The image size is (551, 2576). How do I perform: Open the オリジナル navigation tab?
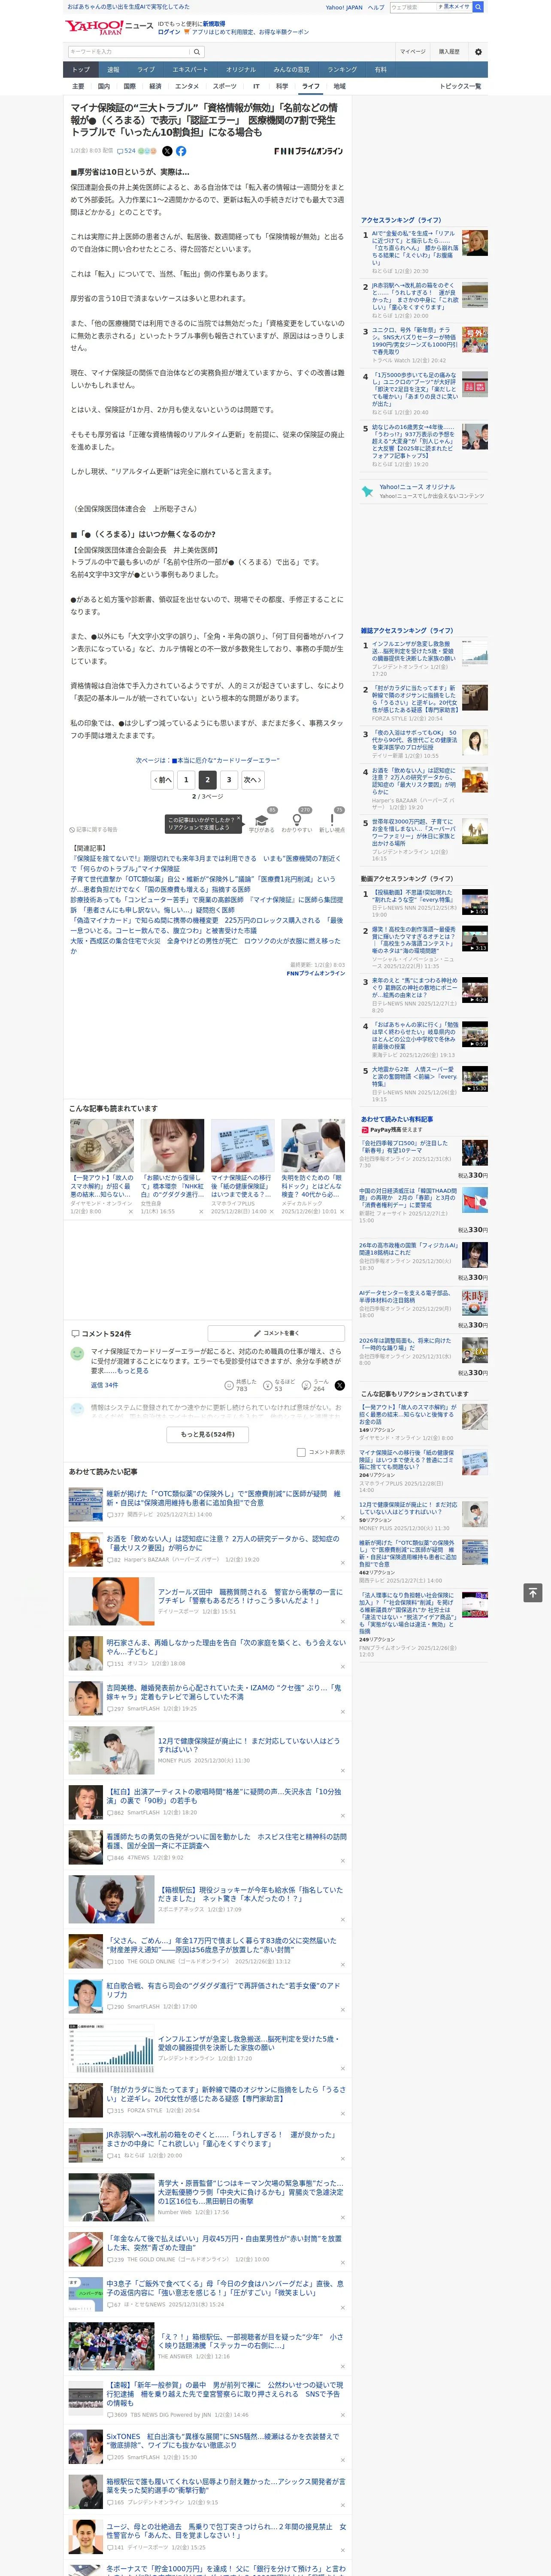241,70
